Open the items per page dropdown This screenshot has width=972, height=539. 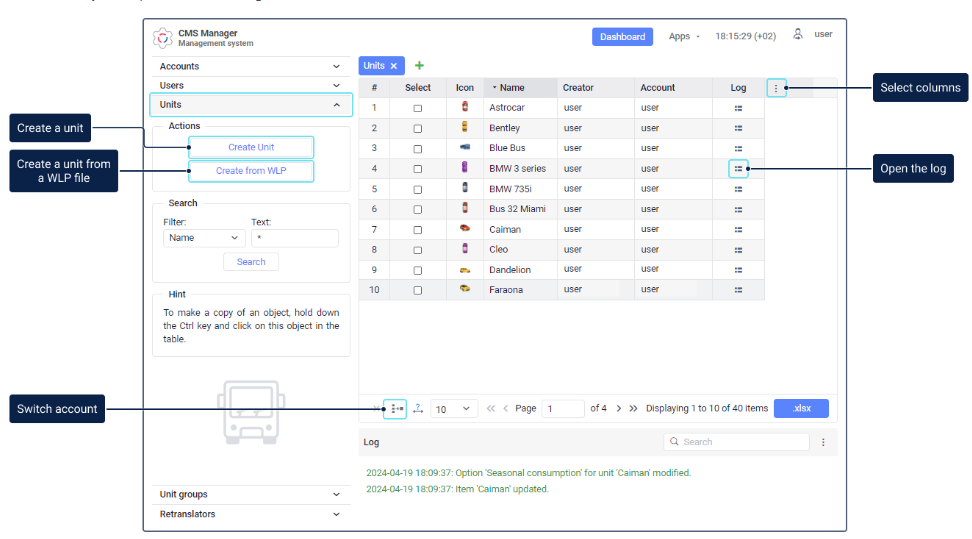454,409
